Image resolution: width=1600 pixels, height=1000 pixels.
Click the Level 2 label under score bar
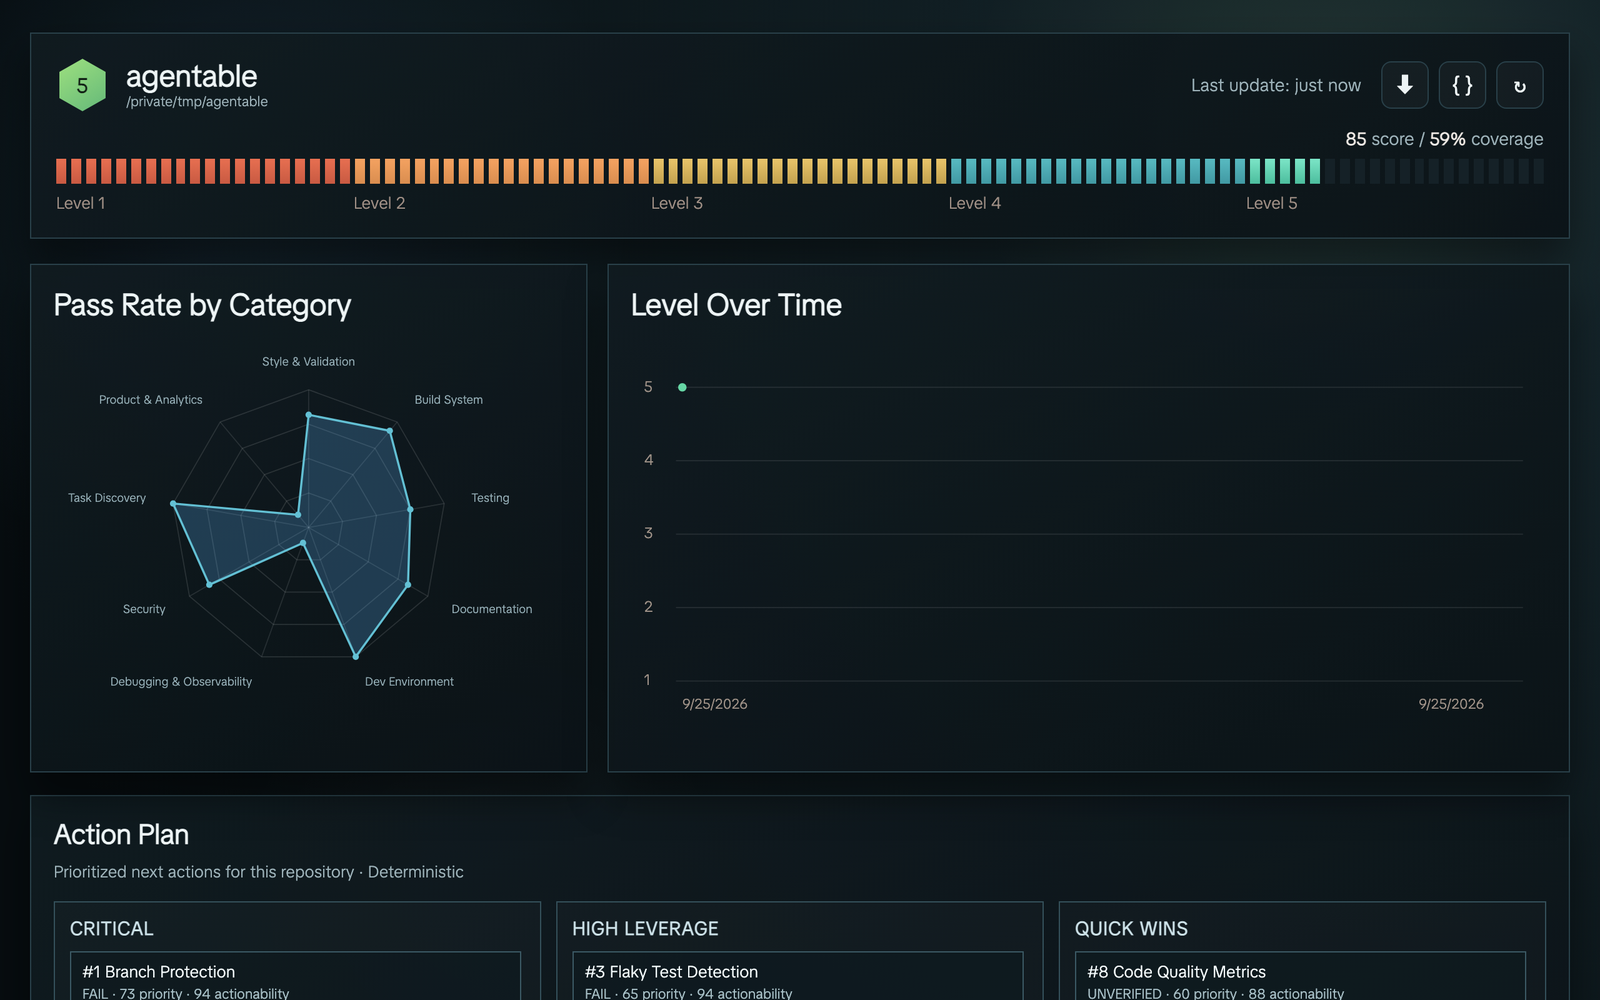coord(379,203)
